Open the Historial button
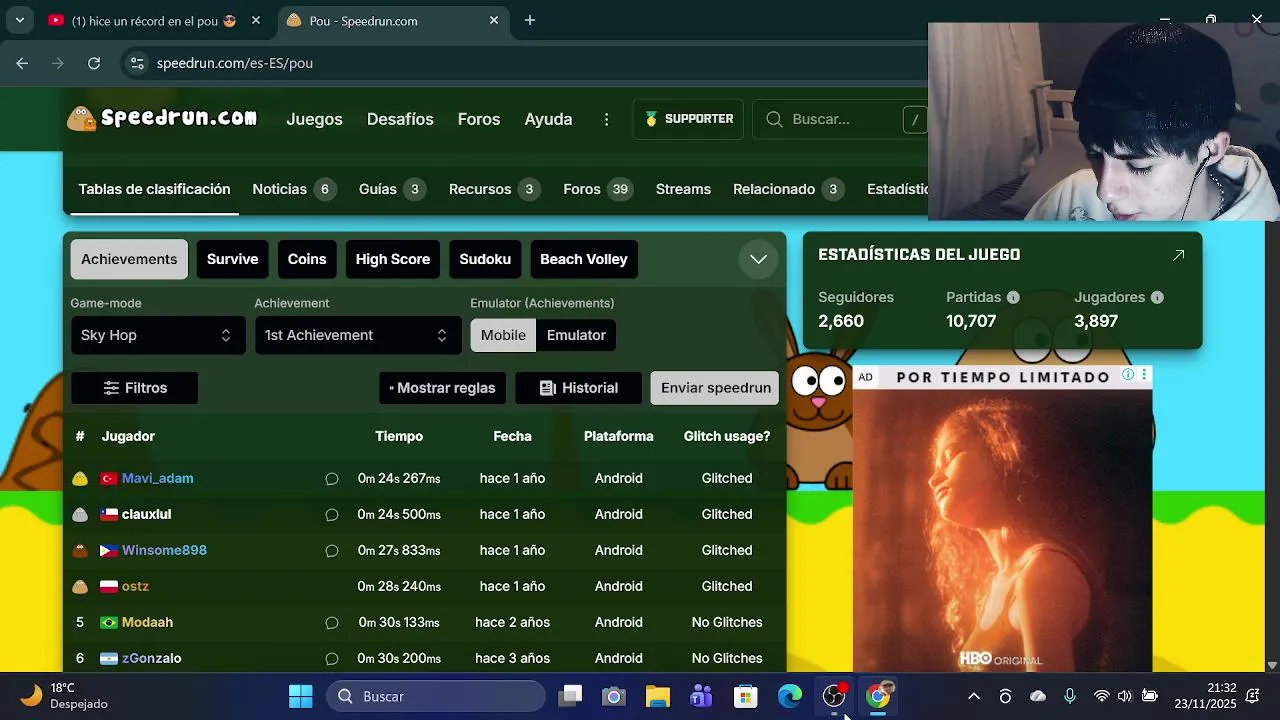 pos(578,388)
